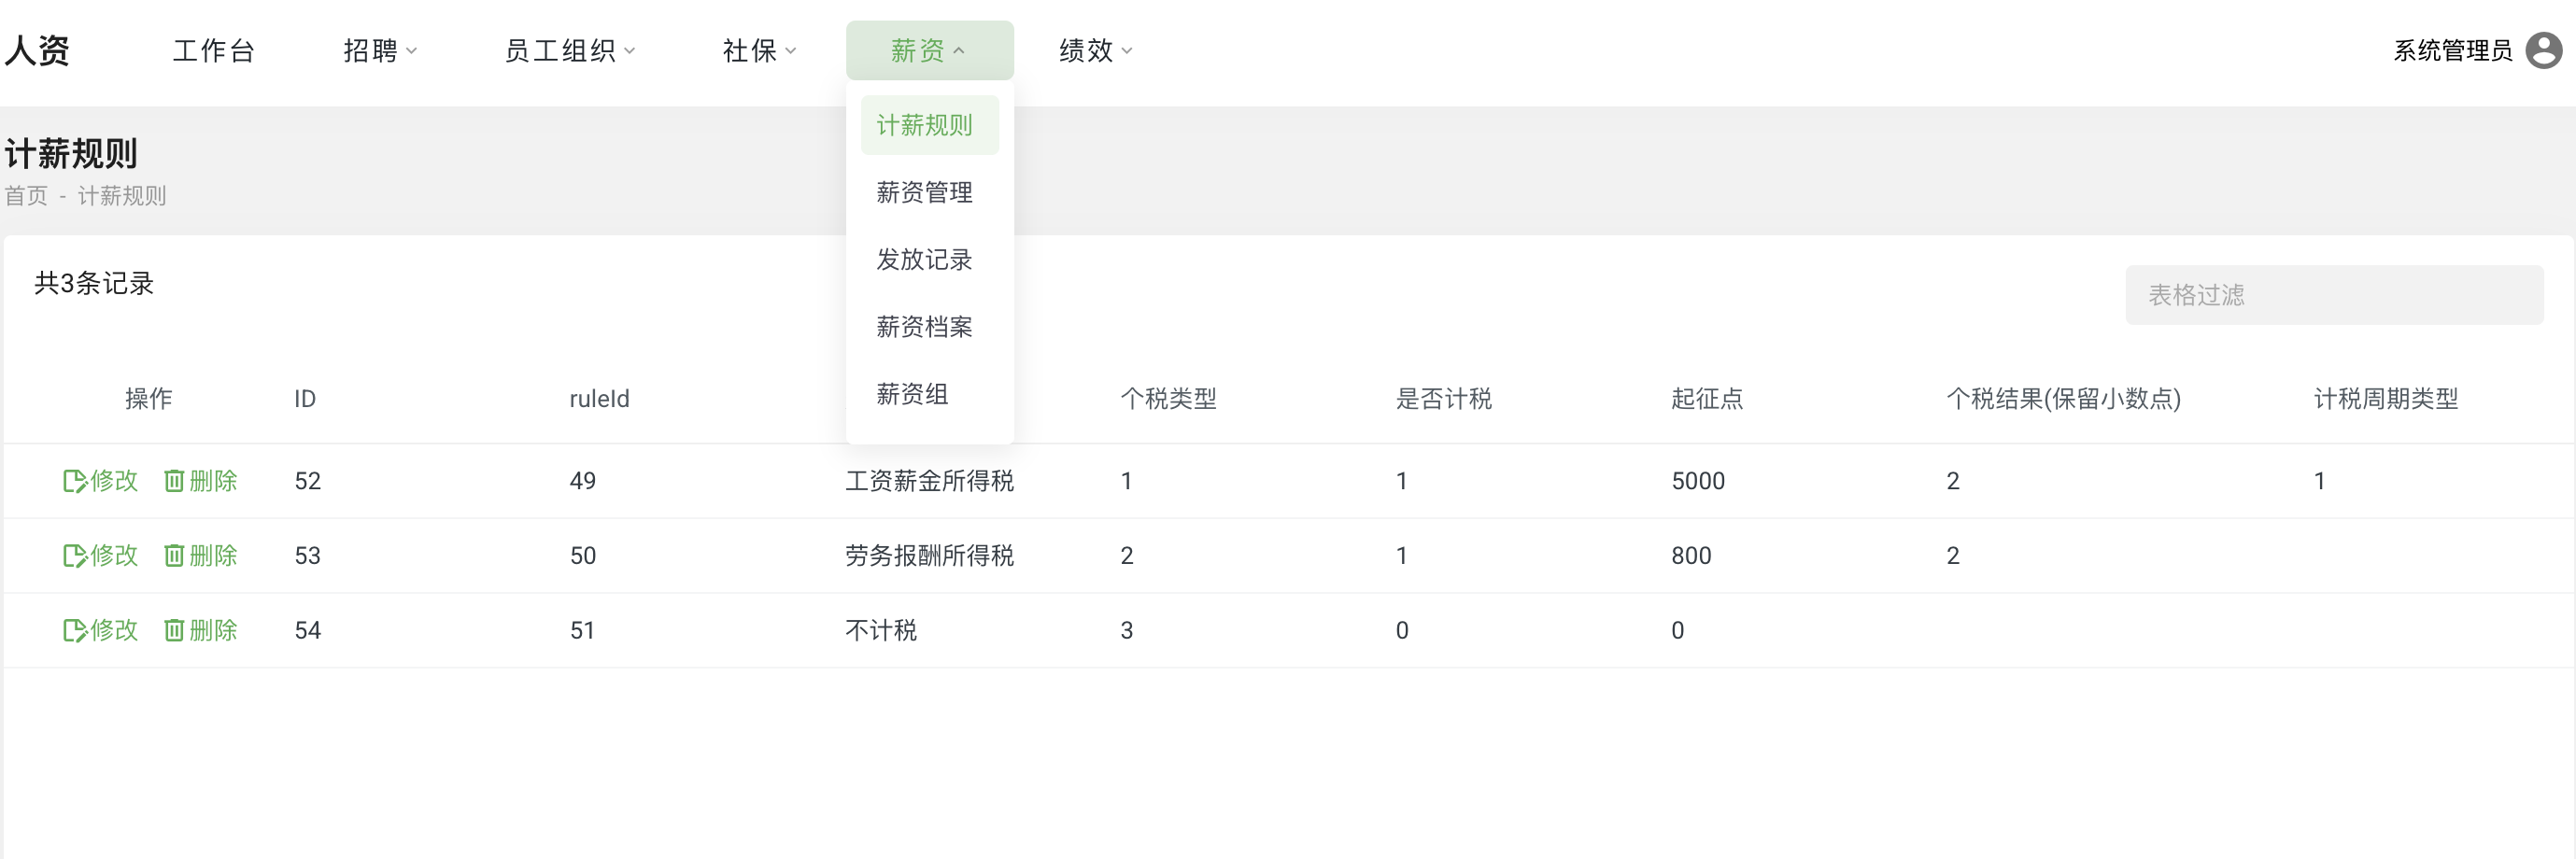
Task: Focus the 表格过滤 filter input
Action: (2333, 295)
